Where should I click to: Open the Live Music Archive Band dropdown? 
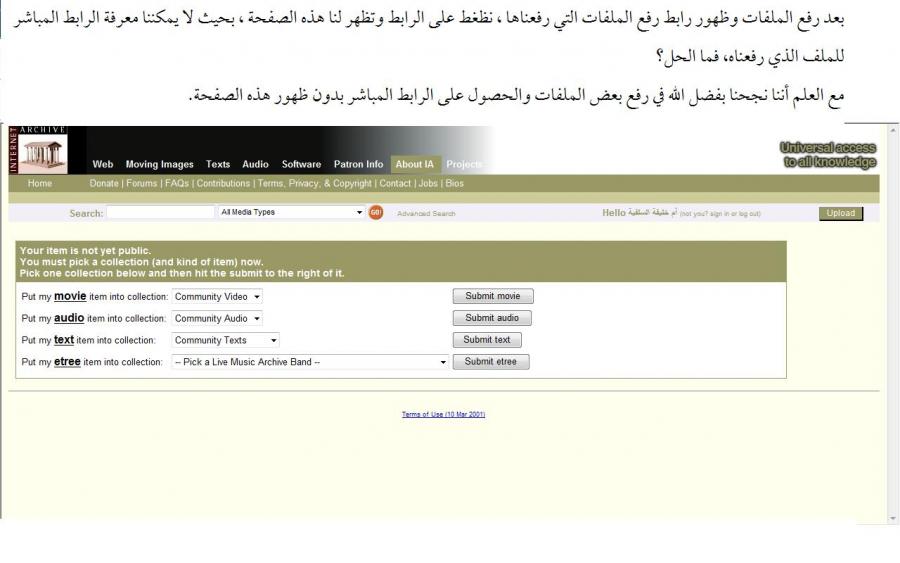[310, 362]
